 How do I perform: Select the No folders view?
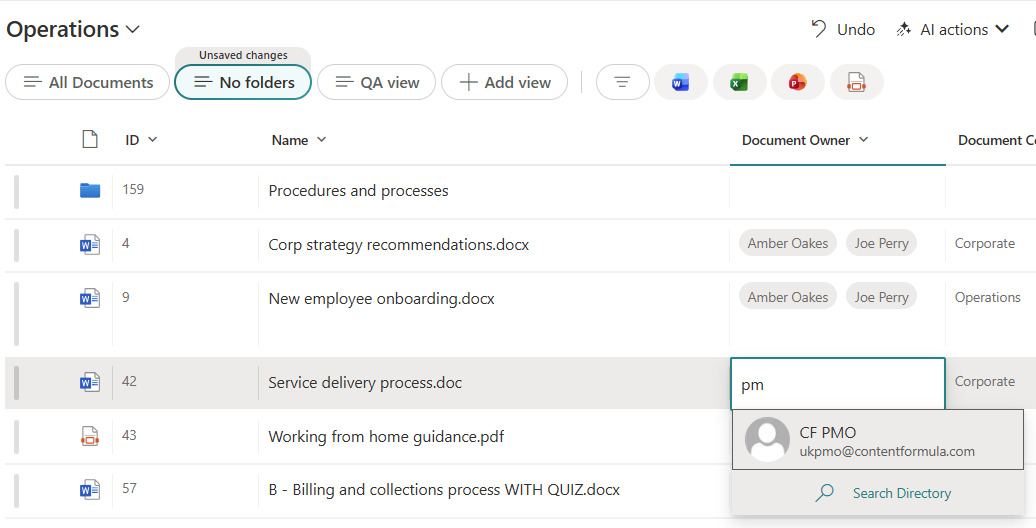coord(243,83)
